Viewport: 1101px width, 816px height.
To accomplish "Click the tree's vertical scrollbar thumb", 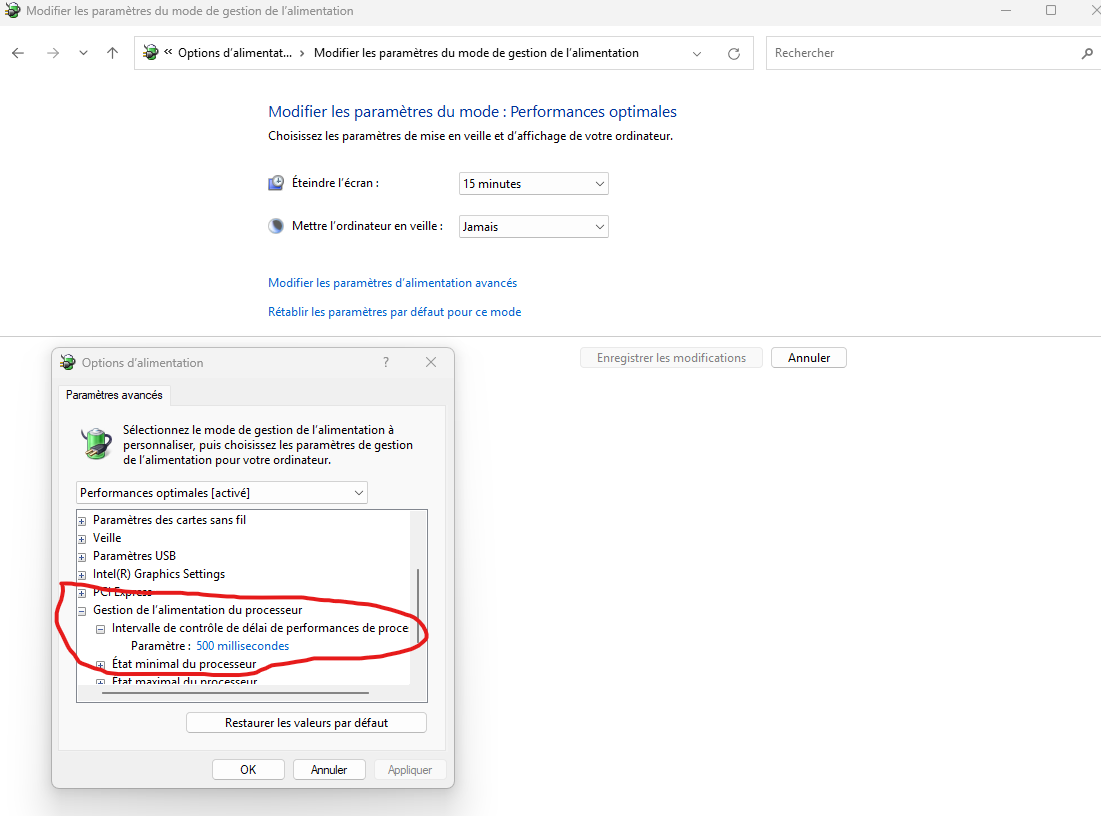I will click(x=418, y=606).
